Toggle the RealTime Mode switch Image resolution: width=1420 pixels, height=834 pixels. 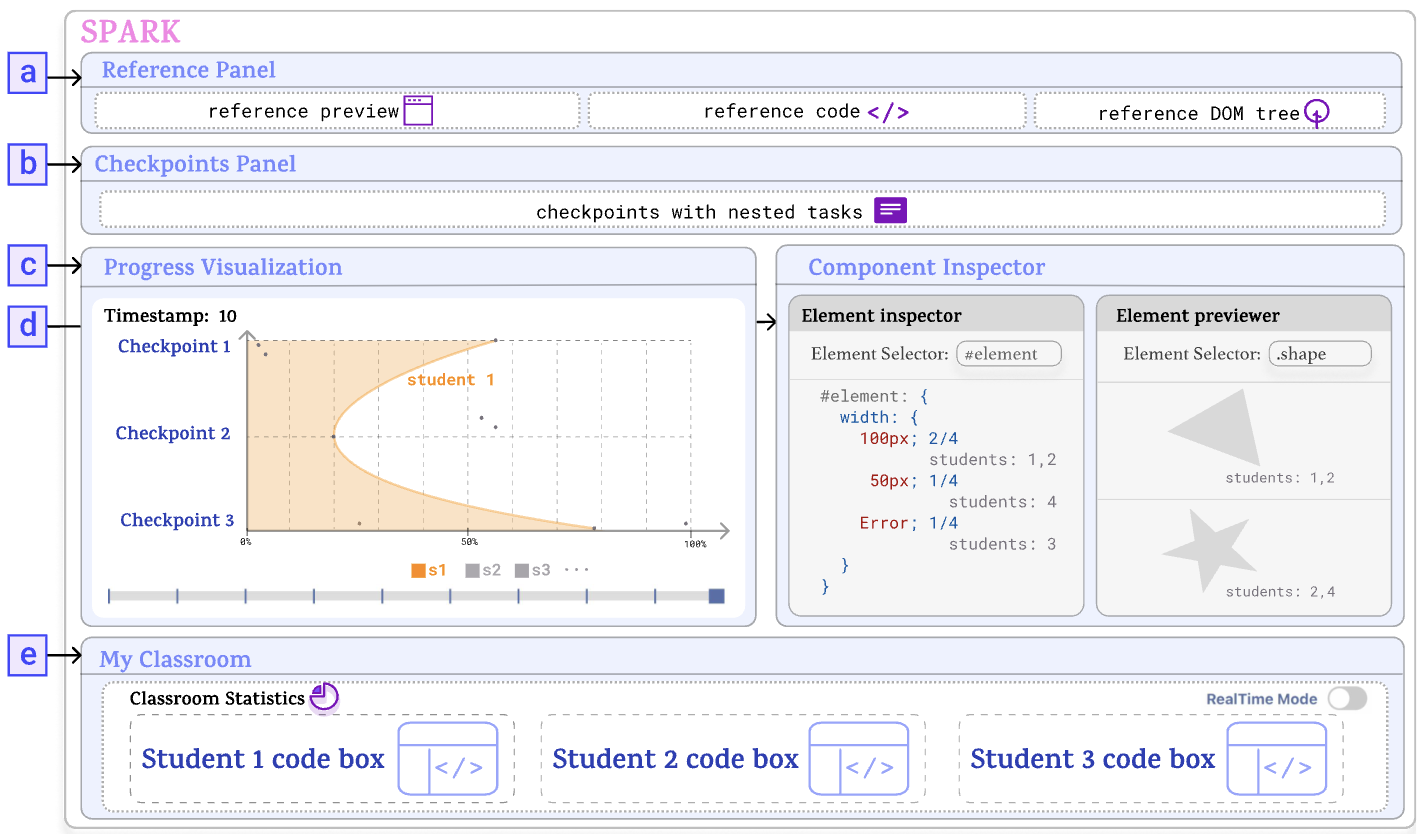tap(1347, 699)
